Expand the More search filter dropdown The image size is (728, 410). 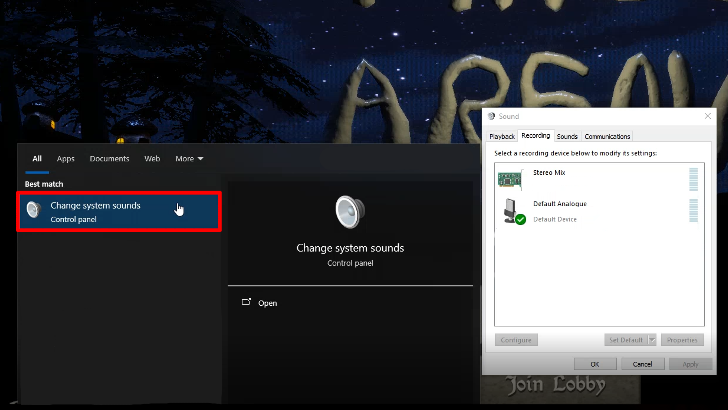tap(189, 159)
